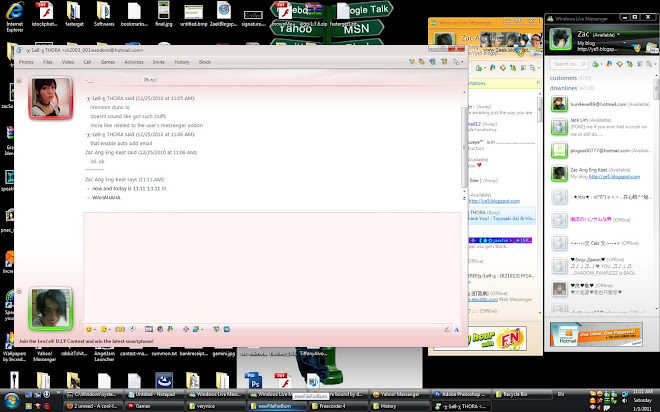
Task: Open ye5.blogspot.com link under Zac Ang Eng Keat
Action: click(x=614, y=177)
